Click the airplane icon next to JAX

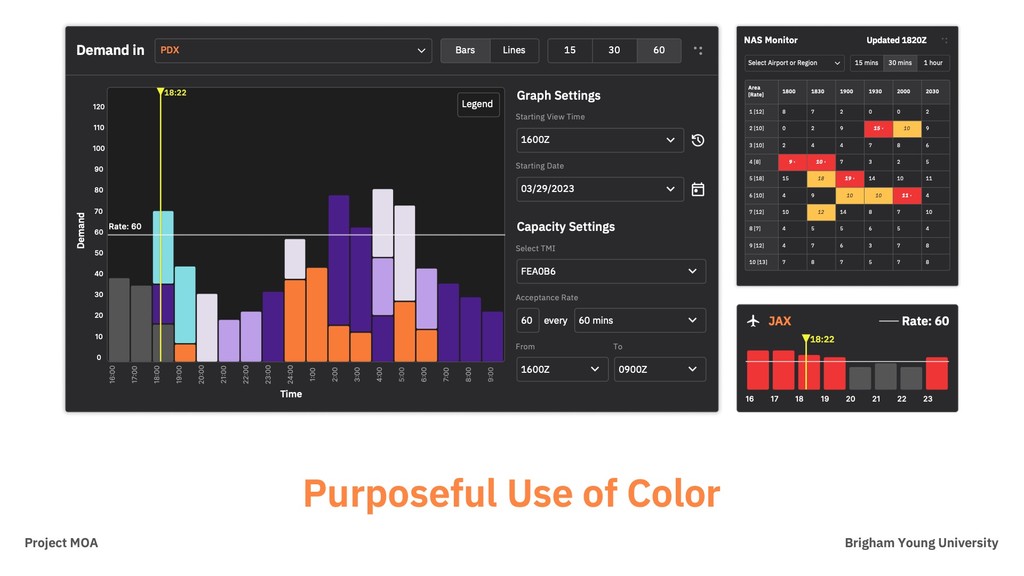coord(753,321)
